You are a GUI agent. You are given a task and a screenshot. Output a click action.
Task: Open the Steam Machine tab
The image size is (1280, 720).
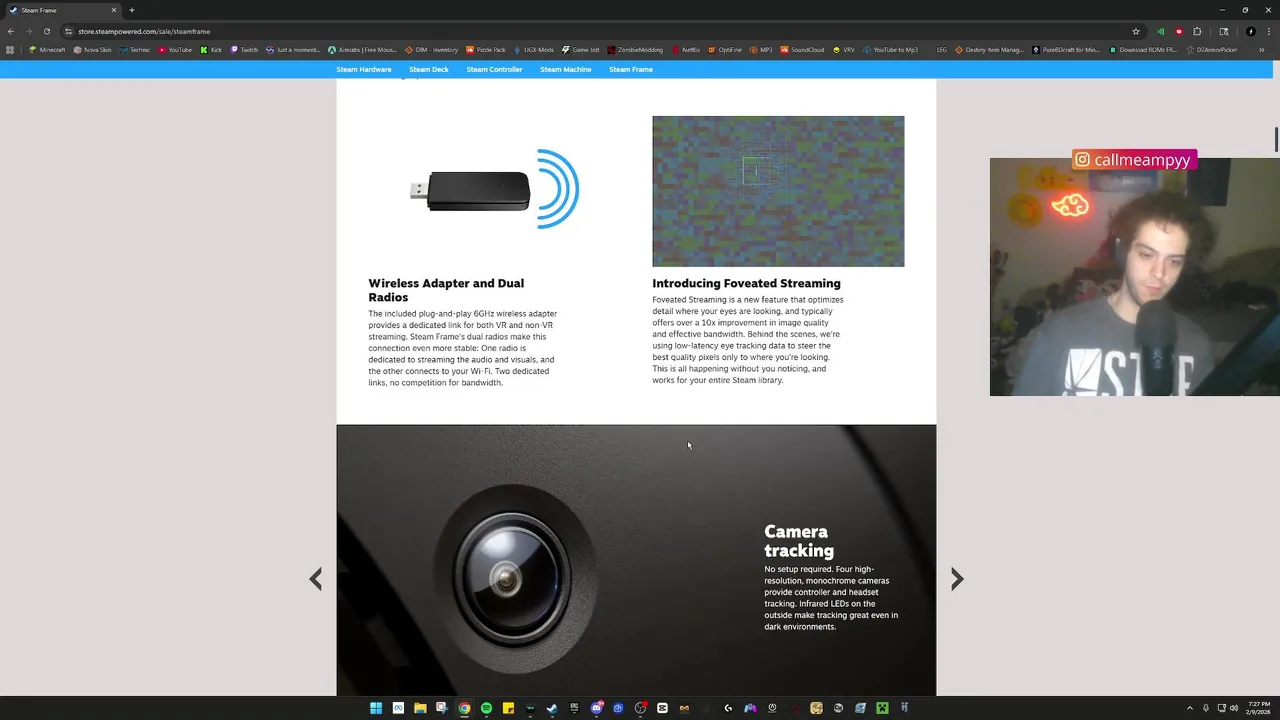tap(565, 70)
